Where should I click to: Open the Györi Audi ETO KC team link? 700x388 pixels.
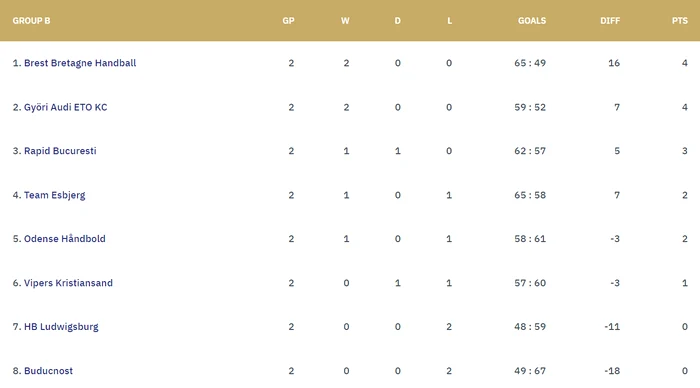pos(66,107)
